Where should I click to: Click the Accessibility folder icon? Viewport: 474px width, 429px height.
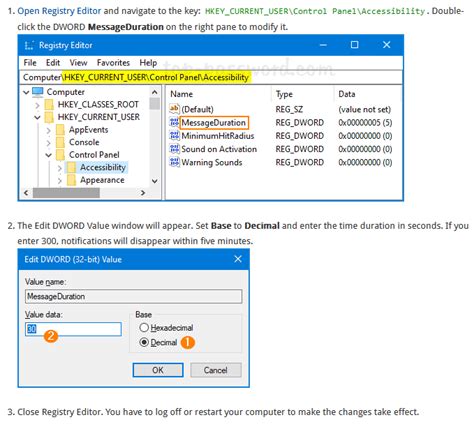click(71, 167)
